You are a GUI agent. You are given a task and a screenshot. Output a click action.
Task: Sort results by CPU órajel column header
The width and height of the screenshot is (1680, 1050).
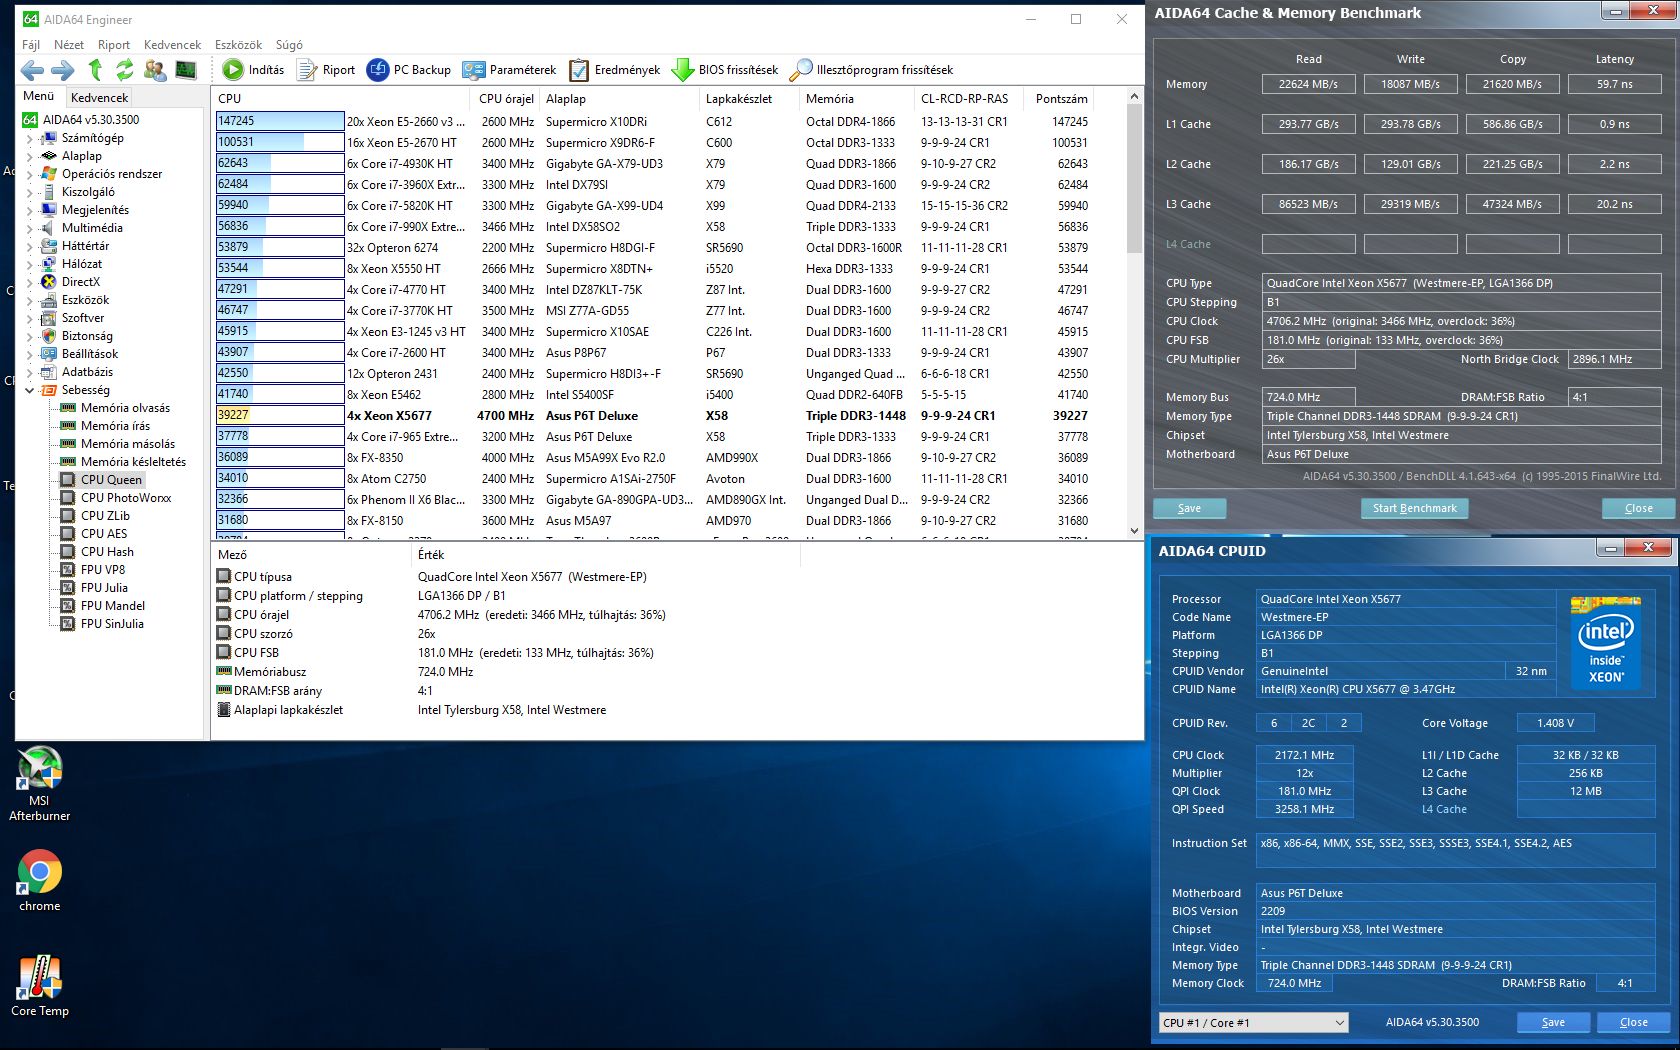pyautogui.click(x=506, y=99)
